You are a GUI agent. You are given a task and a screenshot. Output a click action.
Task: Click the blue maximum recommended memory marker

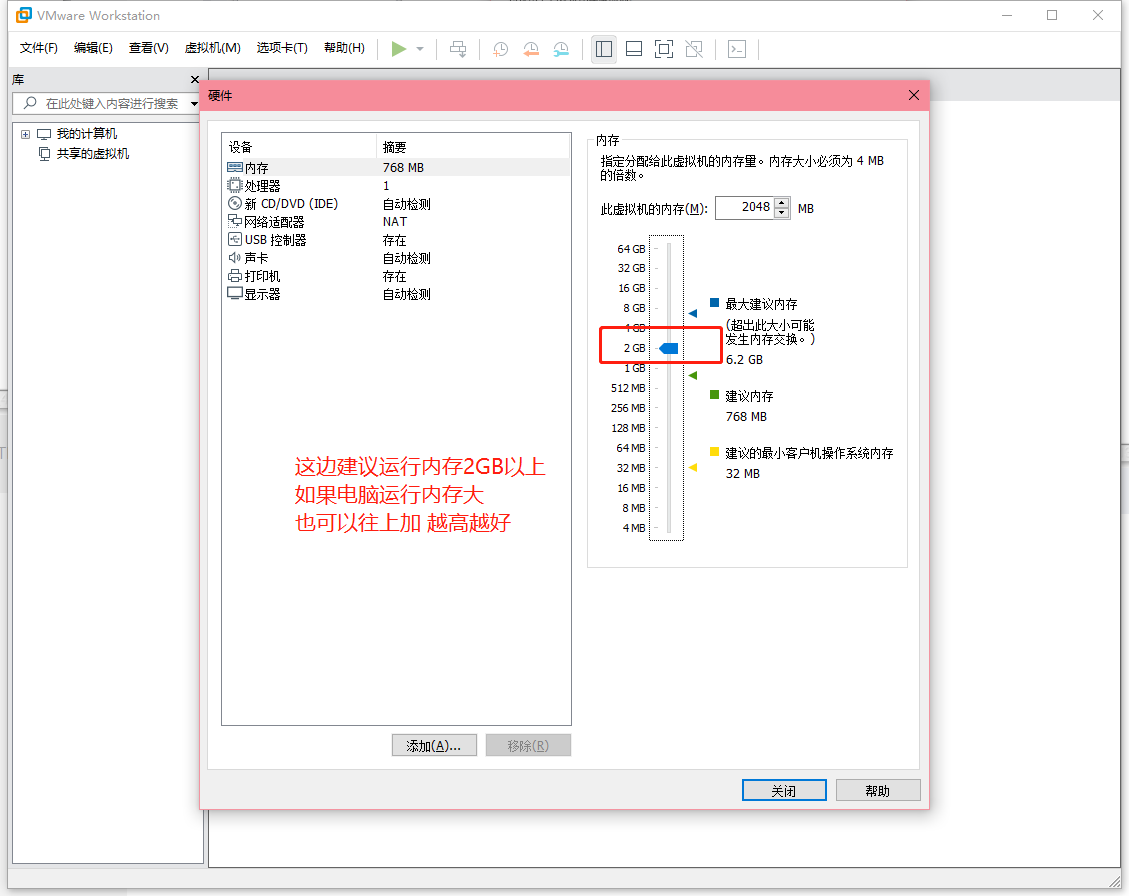693,313
